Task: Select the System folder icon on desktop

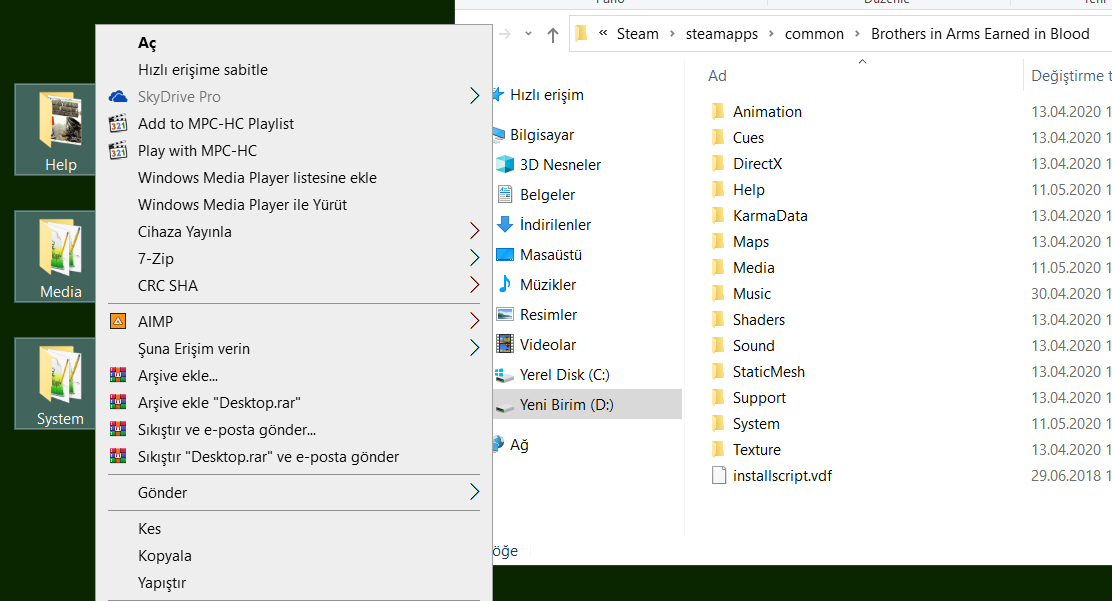Action: pos(60,383)
